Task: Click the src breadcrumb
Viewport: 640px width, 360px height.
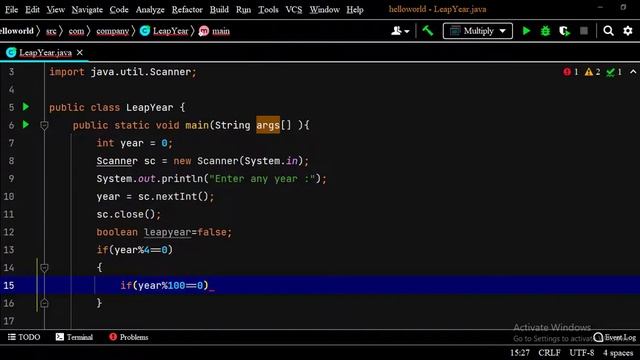Action: 51,31
